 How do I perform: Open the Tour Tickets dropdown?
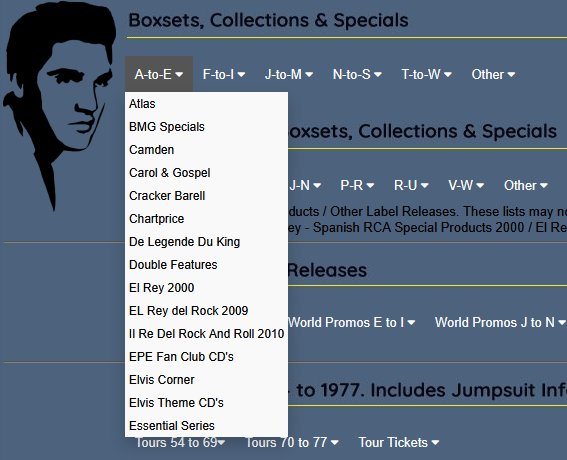[x=398, y=442]
